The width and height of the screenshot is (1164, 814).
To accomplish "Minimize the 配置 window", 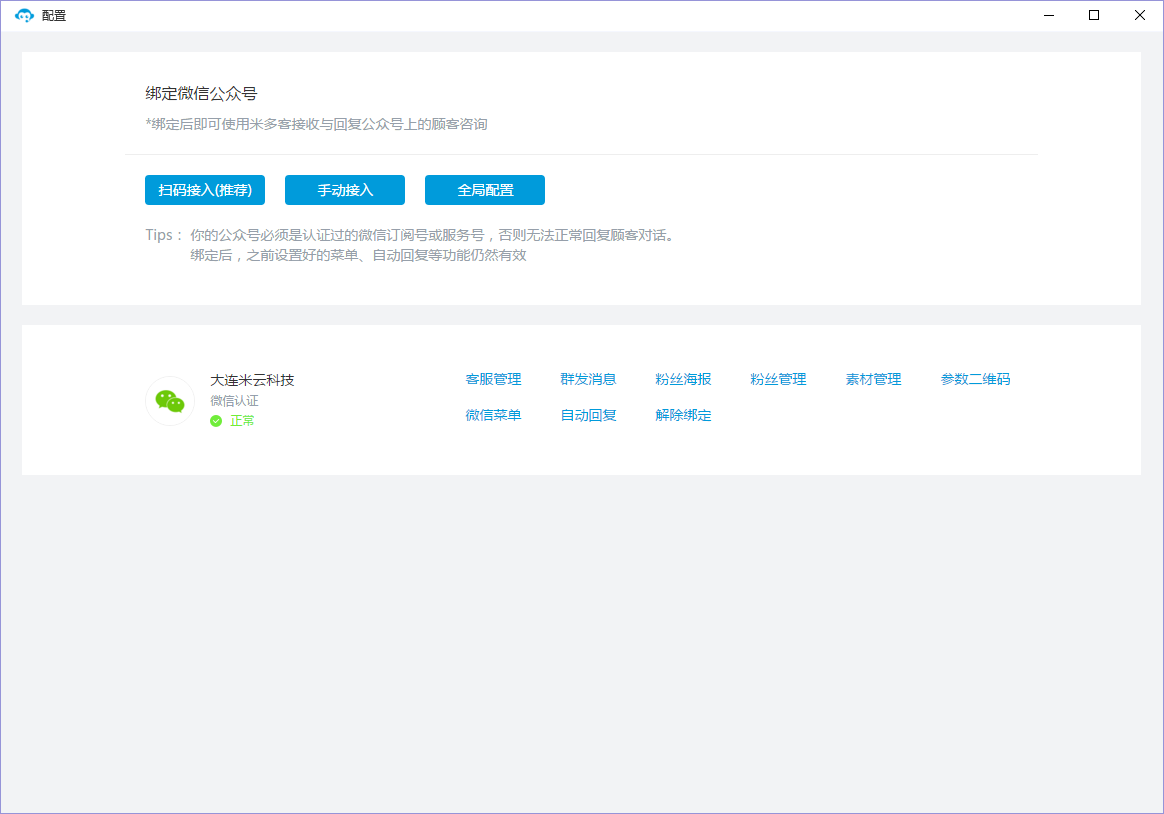I will coord(1049,15).
